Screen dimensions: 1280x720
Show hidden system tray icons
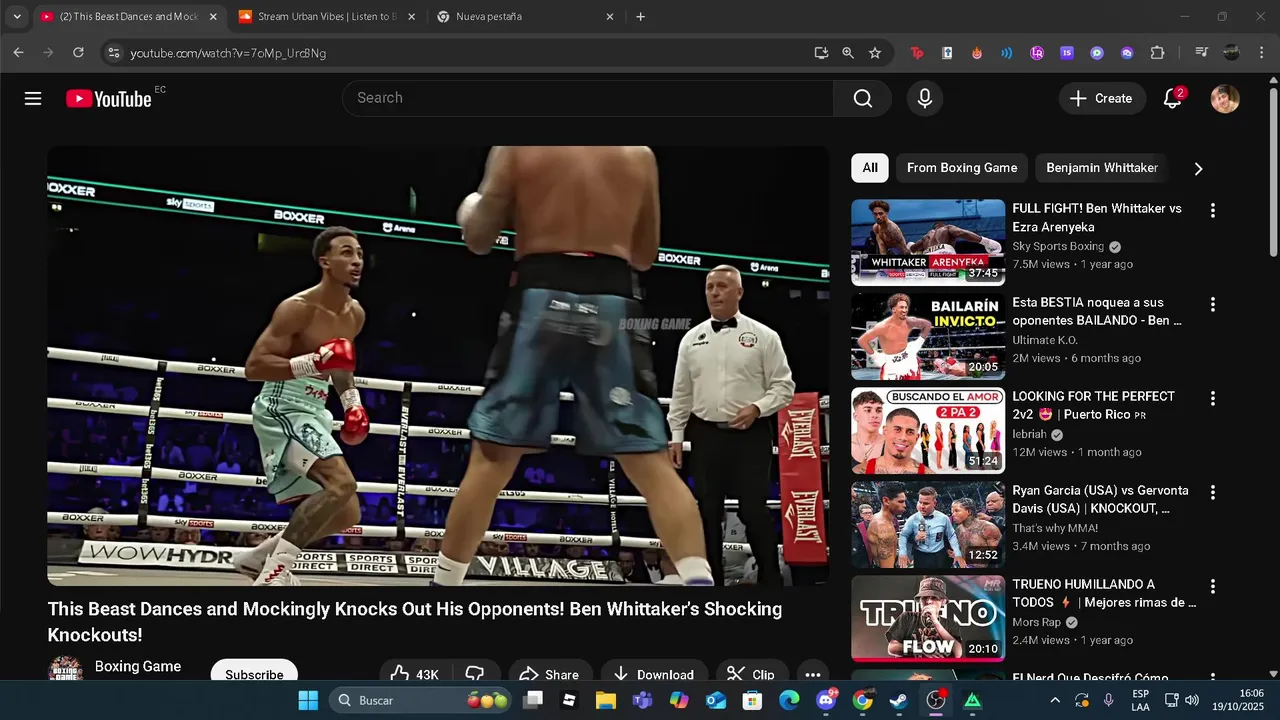1054,700
